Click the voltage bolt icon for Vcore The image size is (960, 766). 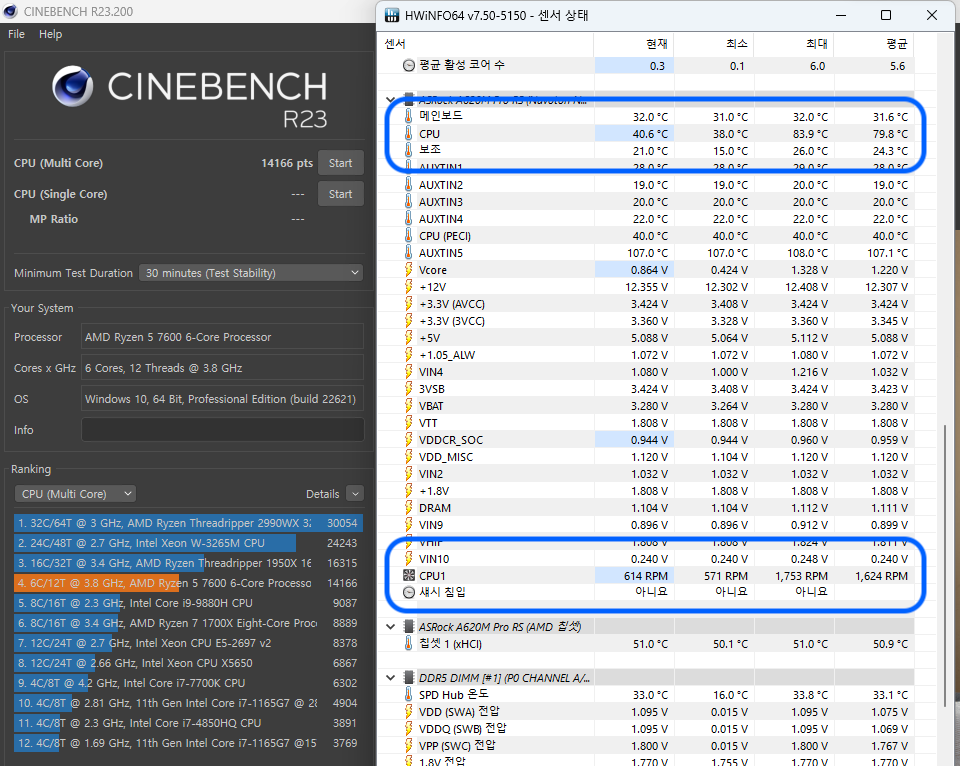pos(408,269)
